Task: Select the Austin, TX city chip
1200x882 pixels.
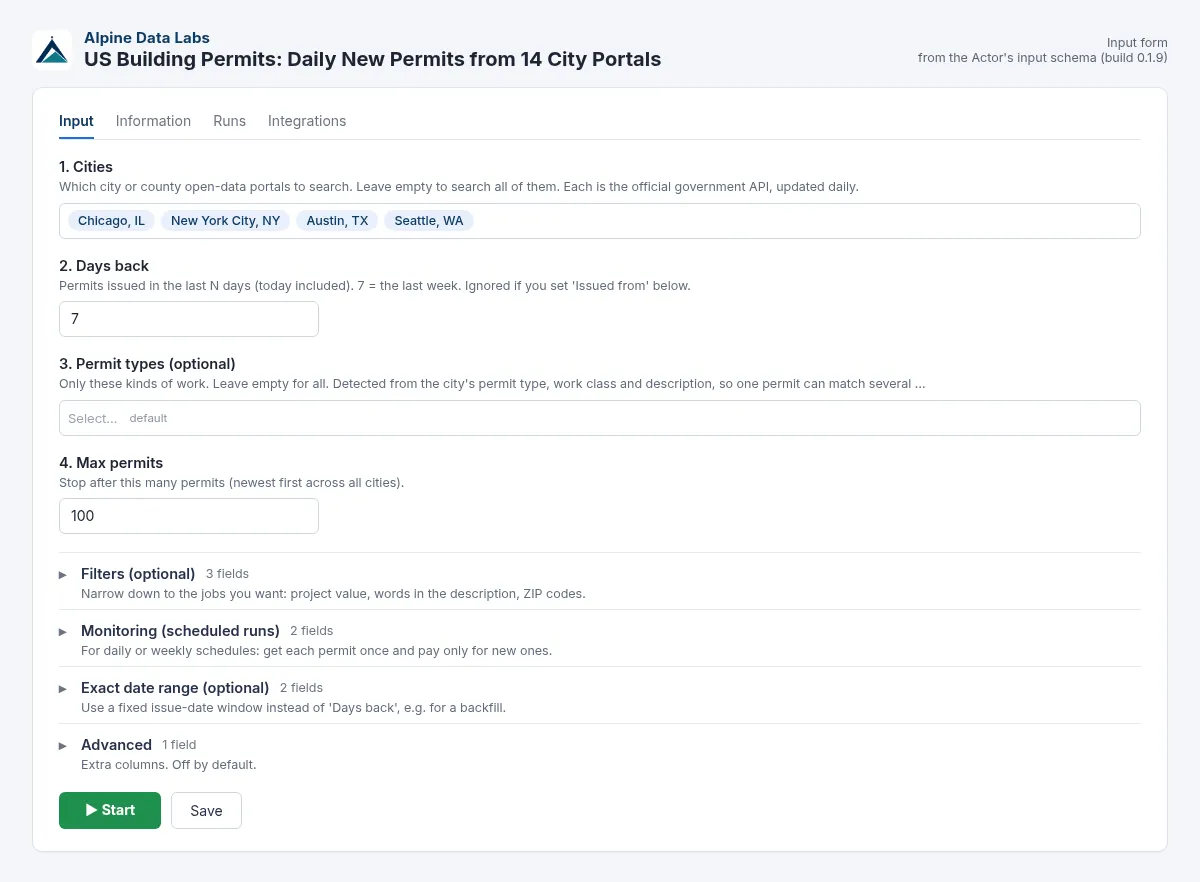Action: (x=337, y=221)
